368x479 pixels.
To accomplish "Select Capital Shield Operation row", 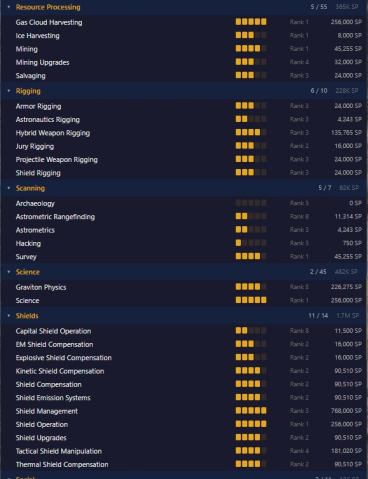I will (184, 331).
